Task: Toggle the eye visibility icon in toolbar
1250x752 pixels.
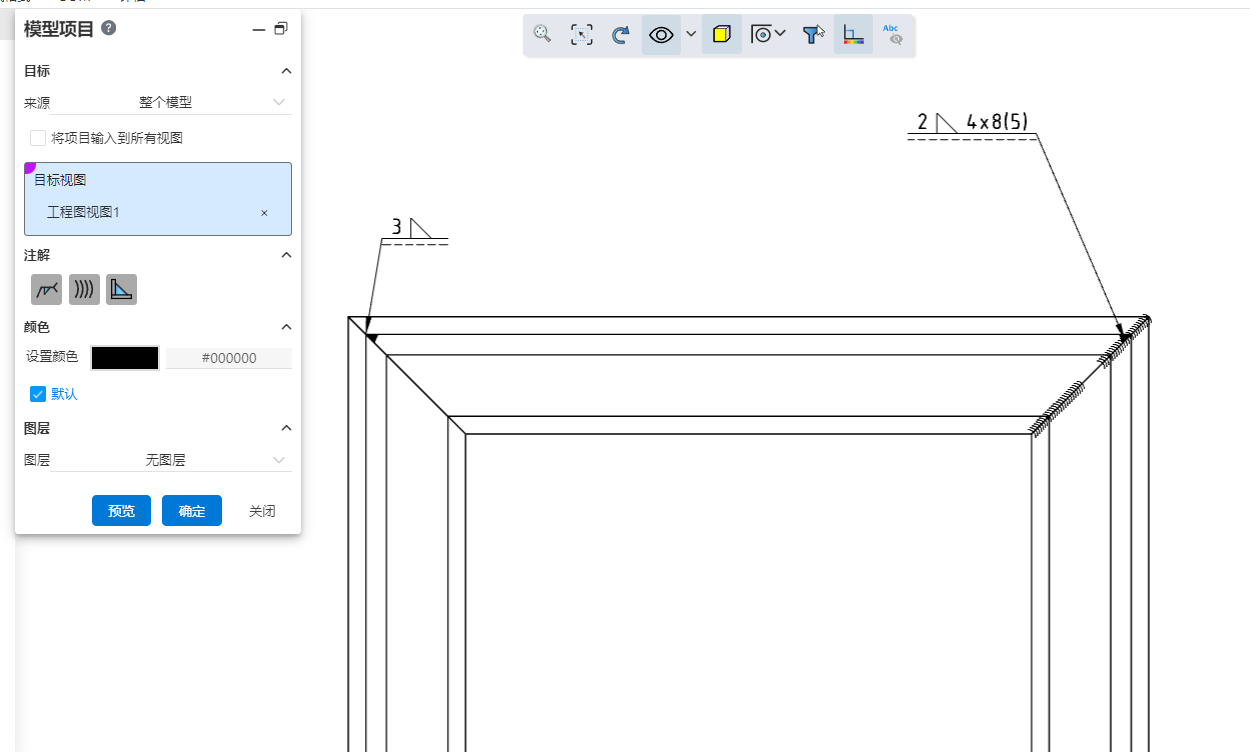Action: [x=661, y=34]
